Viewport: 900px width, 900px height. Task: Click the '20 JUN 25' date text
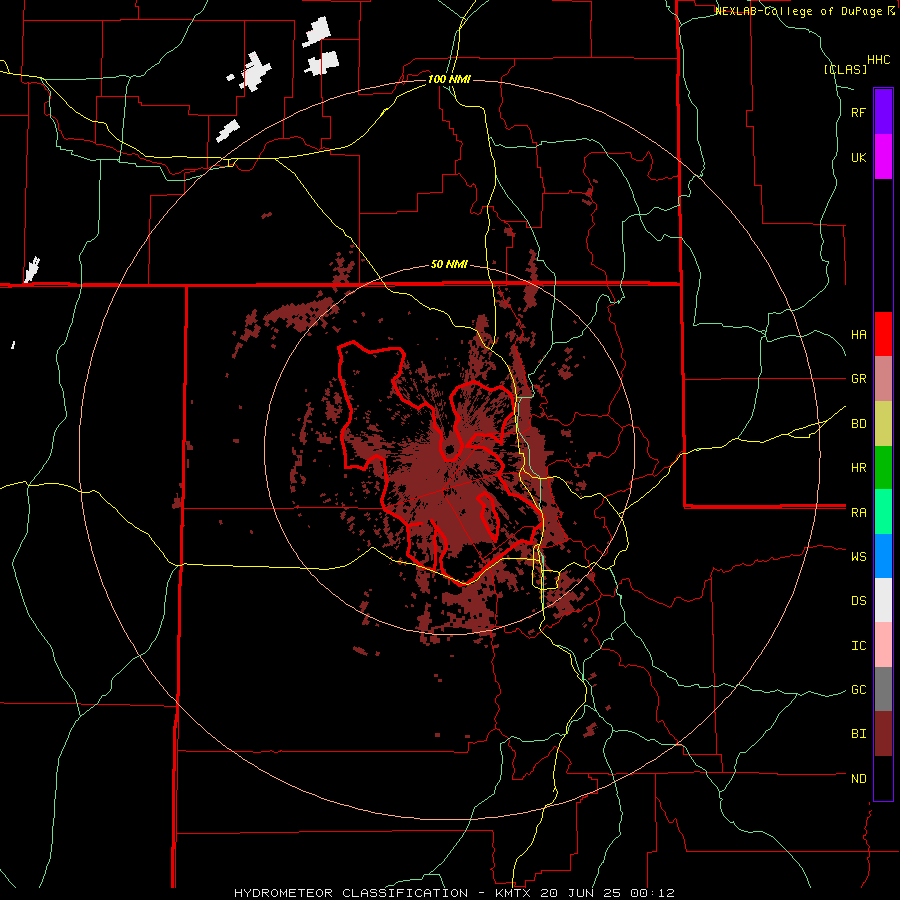click(x=579, y=893)
